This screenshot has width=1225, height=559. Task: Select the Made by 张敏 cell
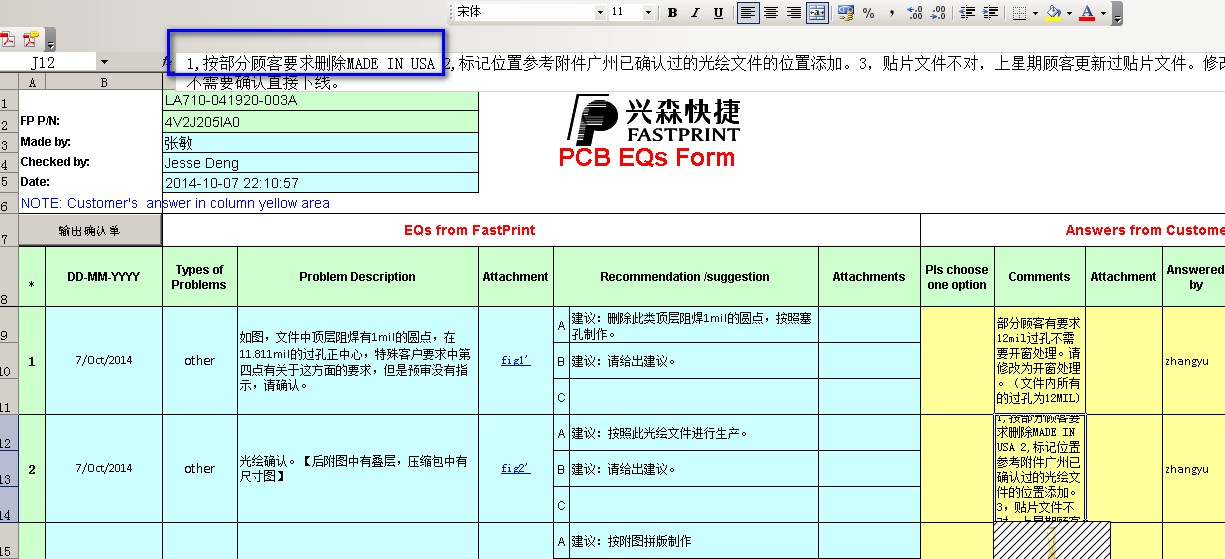tap(320, 142)
